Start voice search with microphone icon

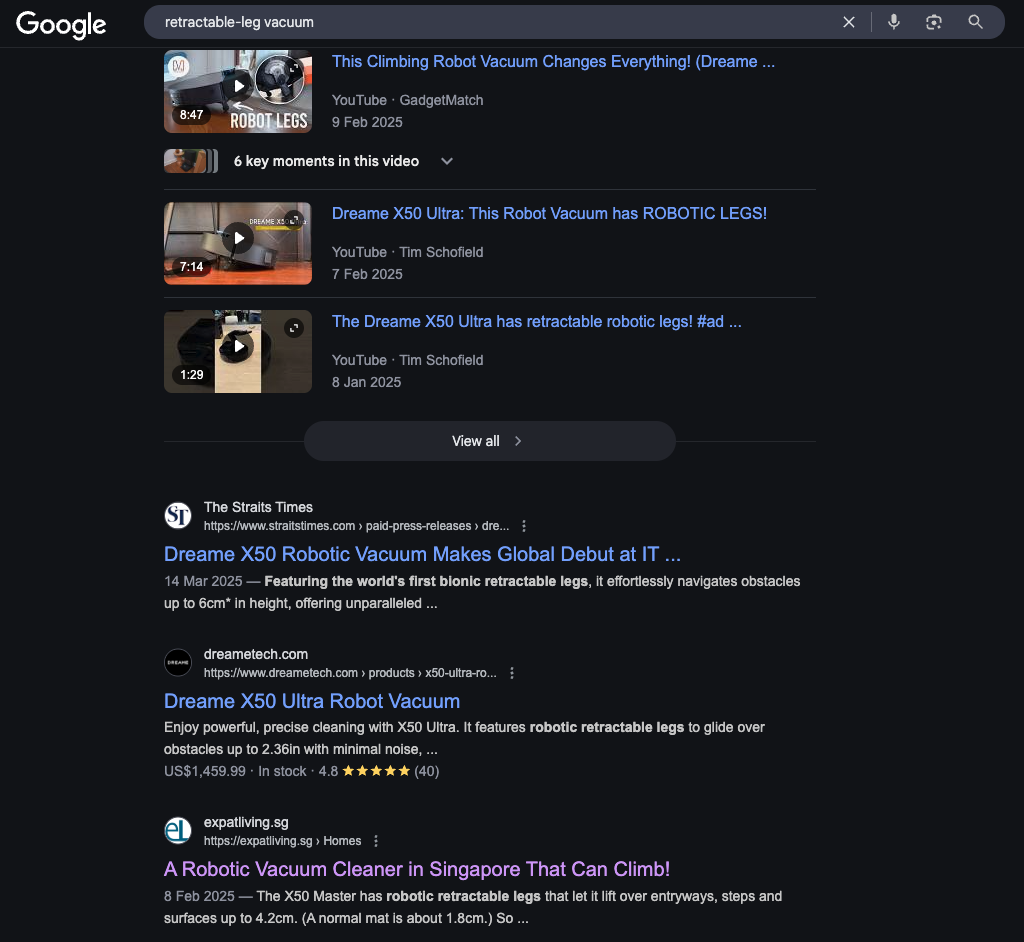pyautogui.click(x=893, y=22)
